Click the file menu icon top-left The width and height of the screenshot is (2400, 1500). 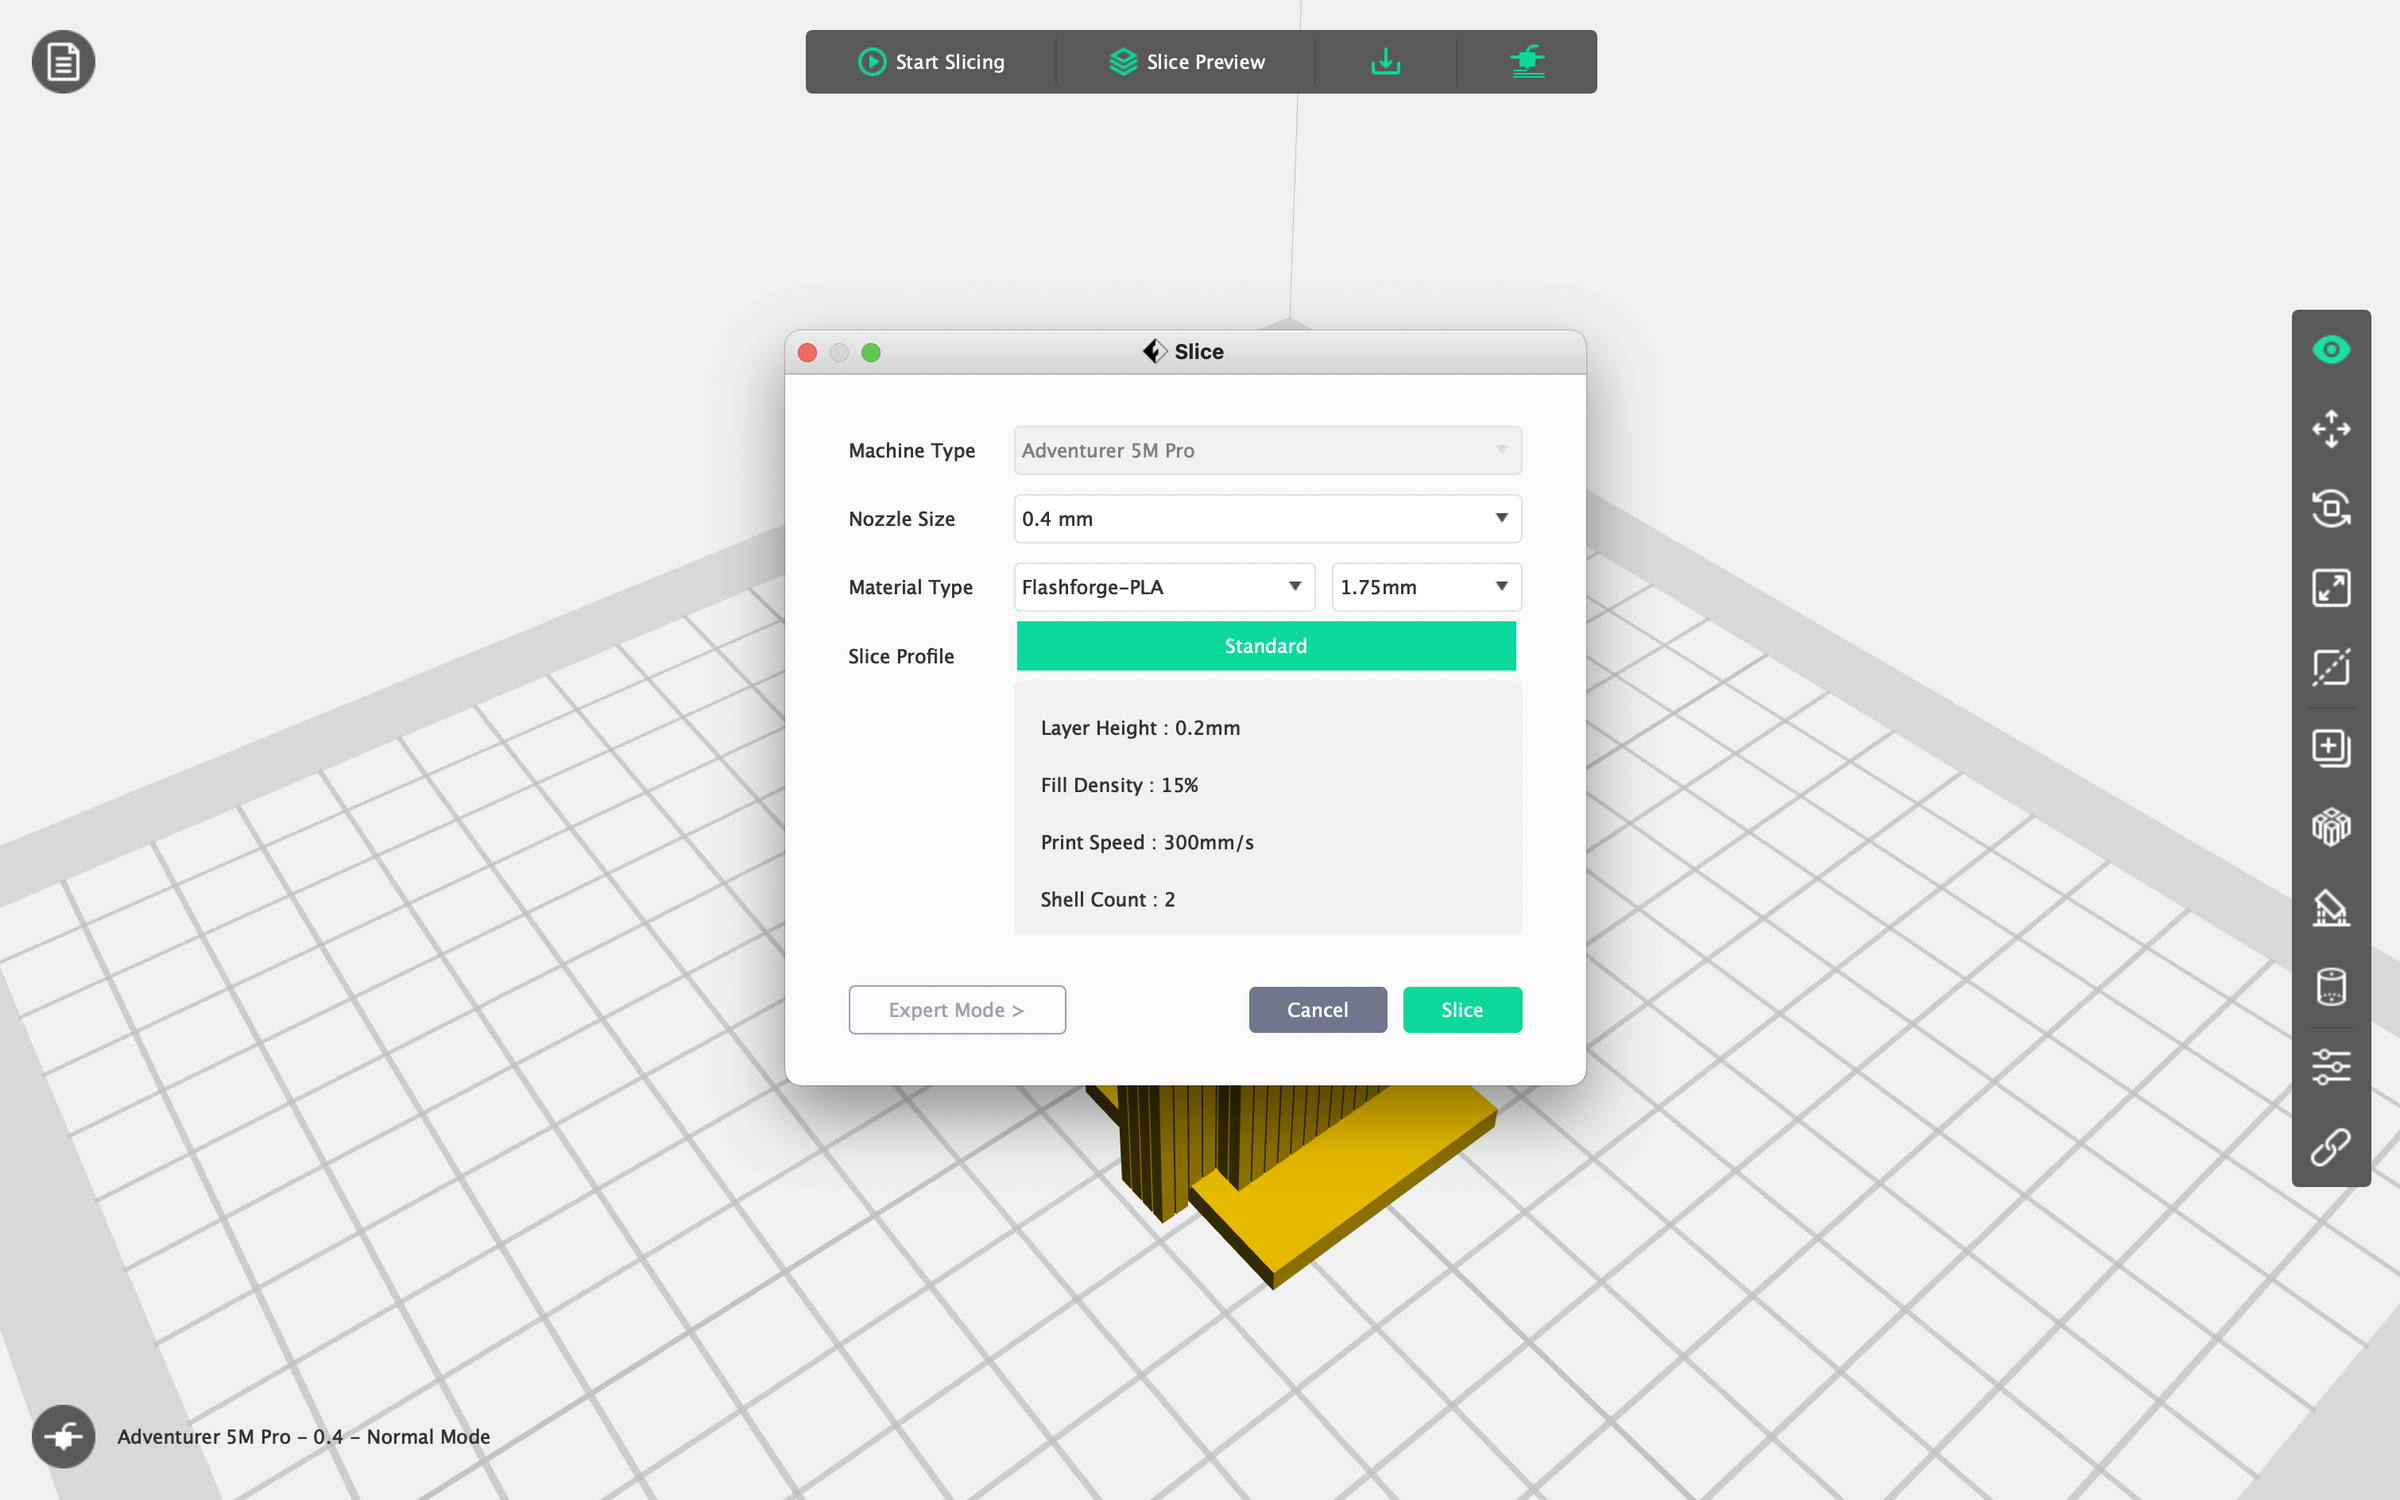pos(63,62)
